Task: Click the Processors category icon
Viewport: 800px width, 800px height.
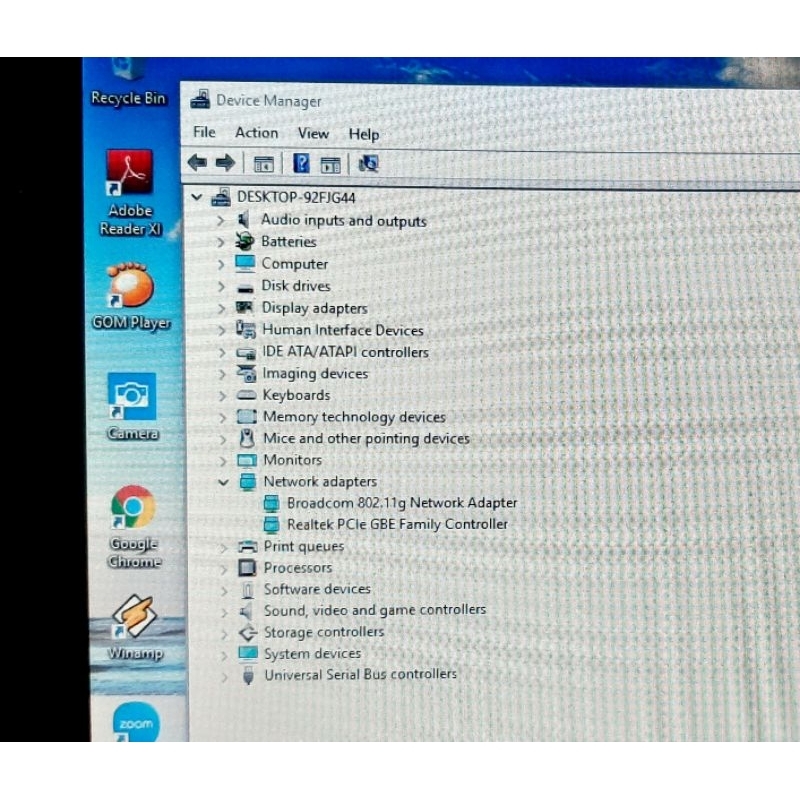Action: tap(247, 567)
